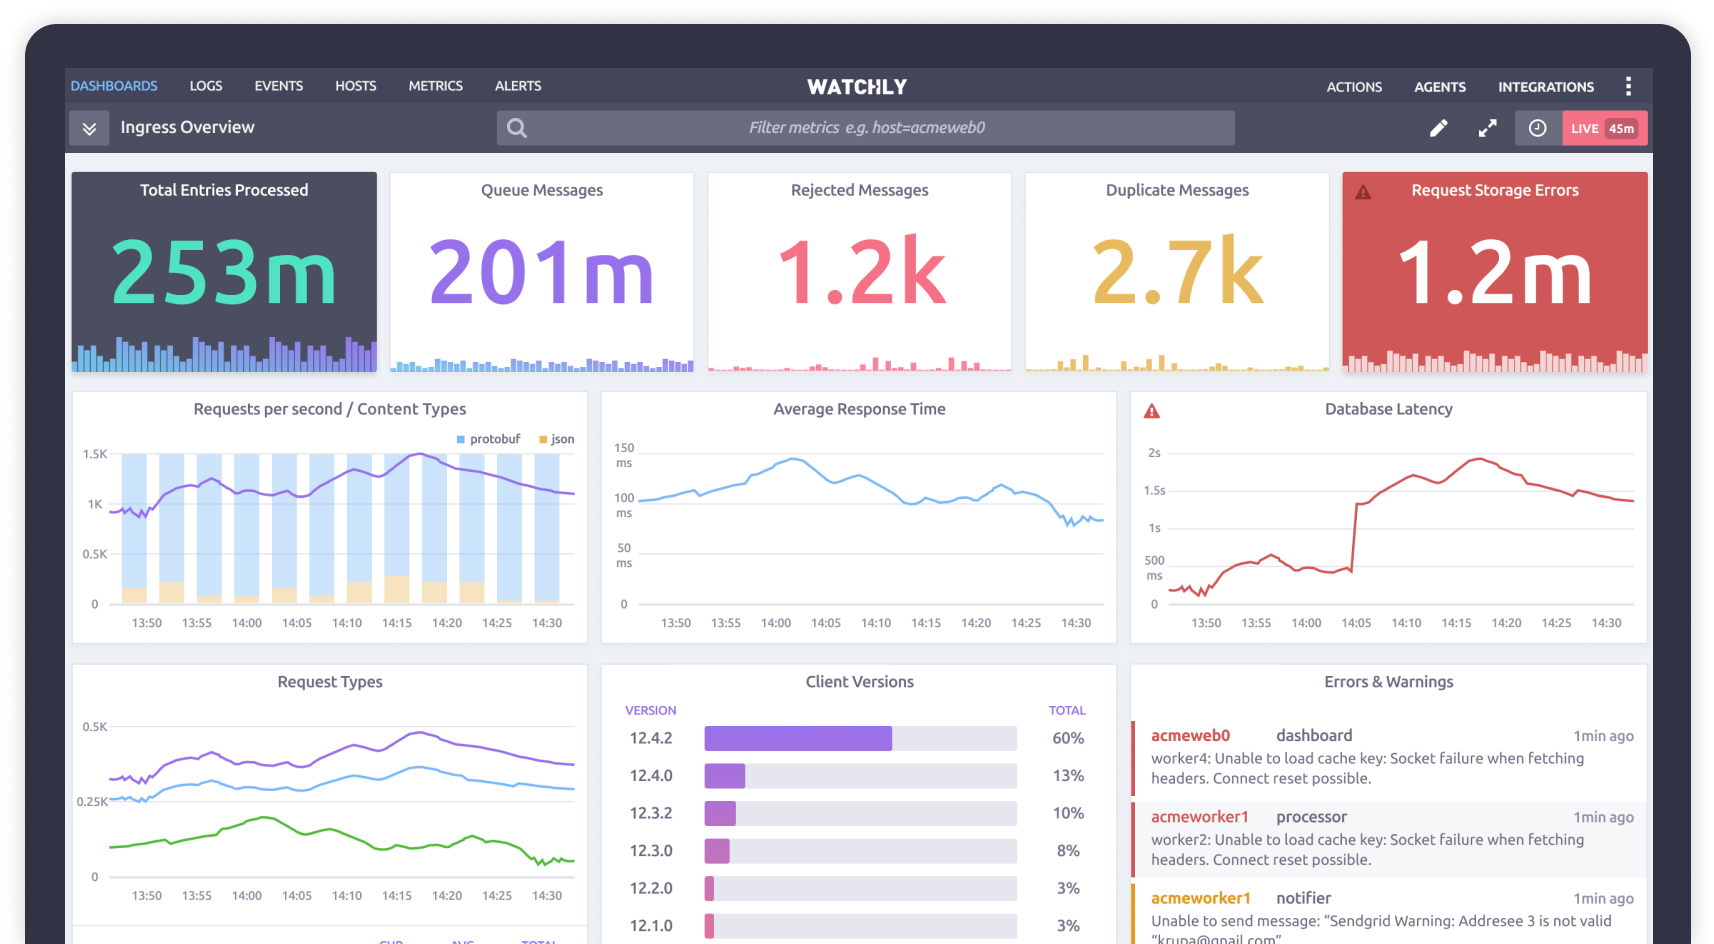Click the Database Latency warning triangle icon

pos(1152,411)
